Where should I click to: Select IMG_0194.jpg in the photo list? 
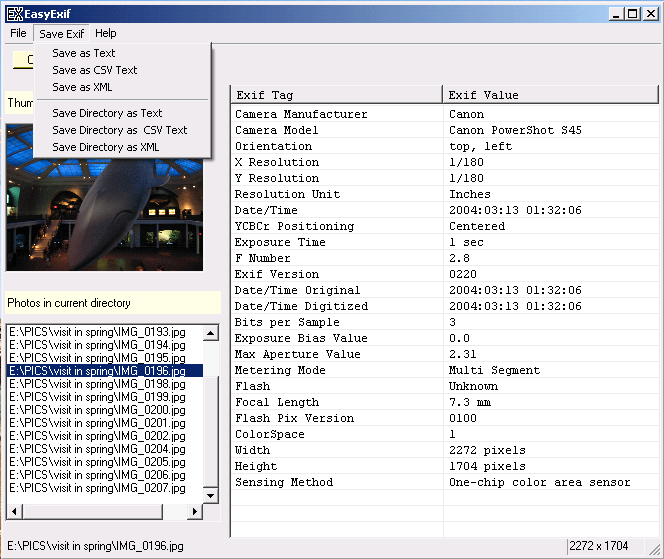(x=105, y=345)
